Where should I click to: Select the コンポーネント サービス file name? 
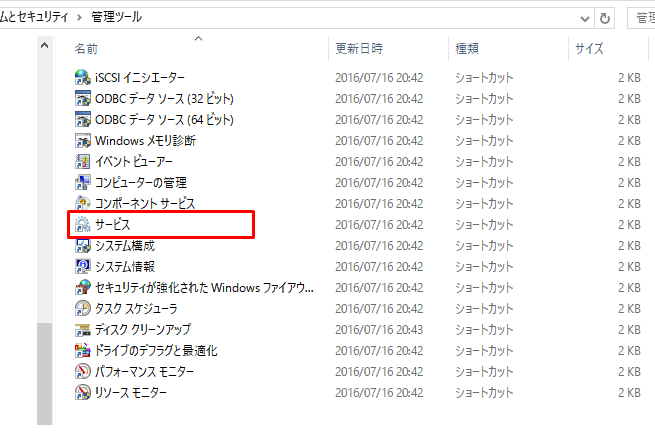tap(145, 204)
